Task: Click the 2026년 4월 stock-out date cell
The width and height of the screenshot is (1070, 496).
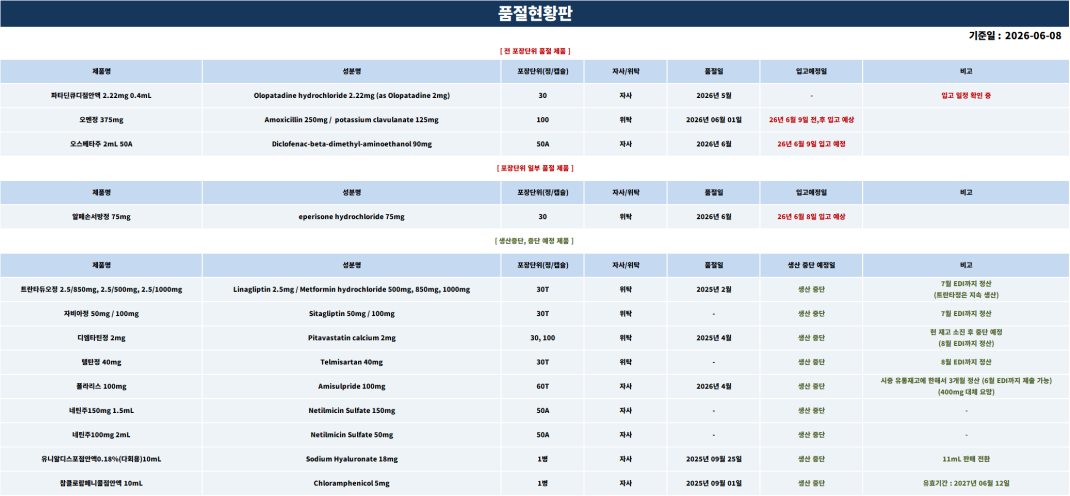Action: [x=714, y=387]
